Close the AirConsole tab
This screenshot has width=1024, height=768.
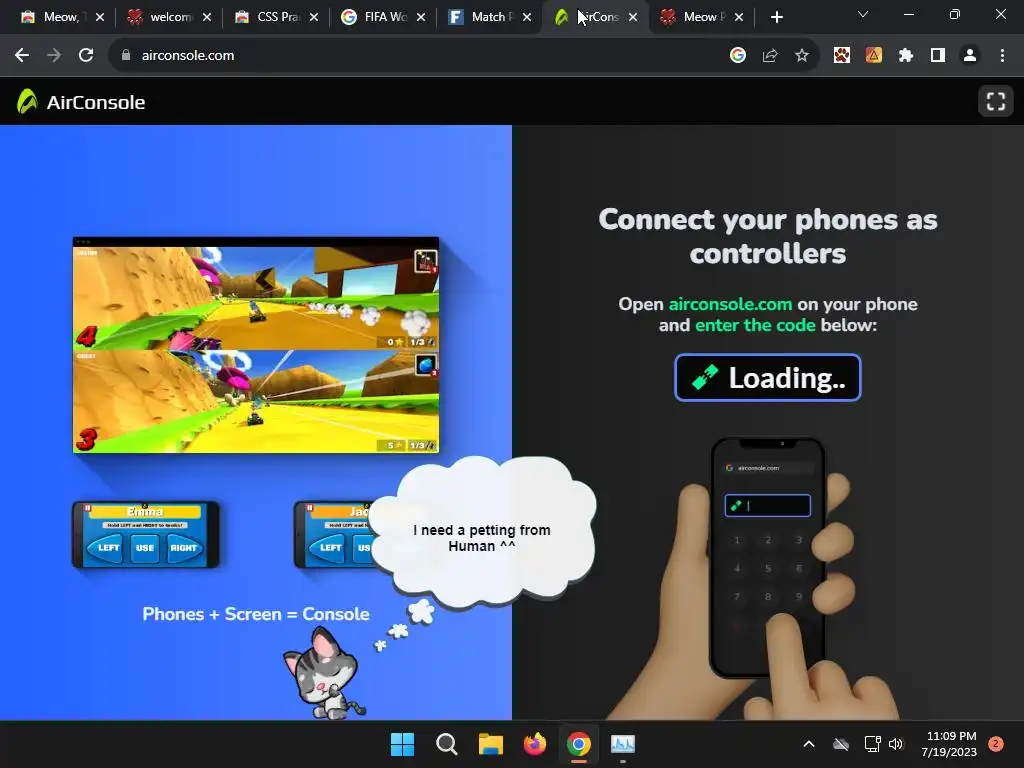point(633,18)
